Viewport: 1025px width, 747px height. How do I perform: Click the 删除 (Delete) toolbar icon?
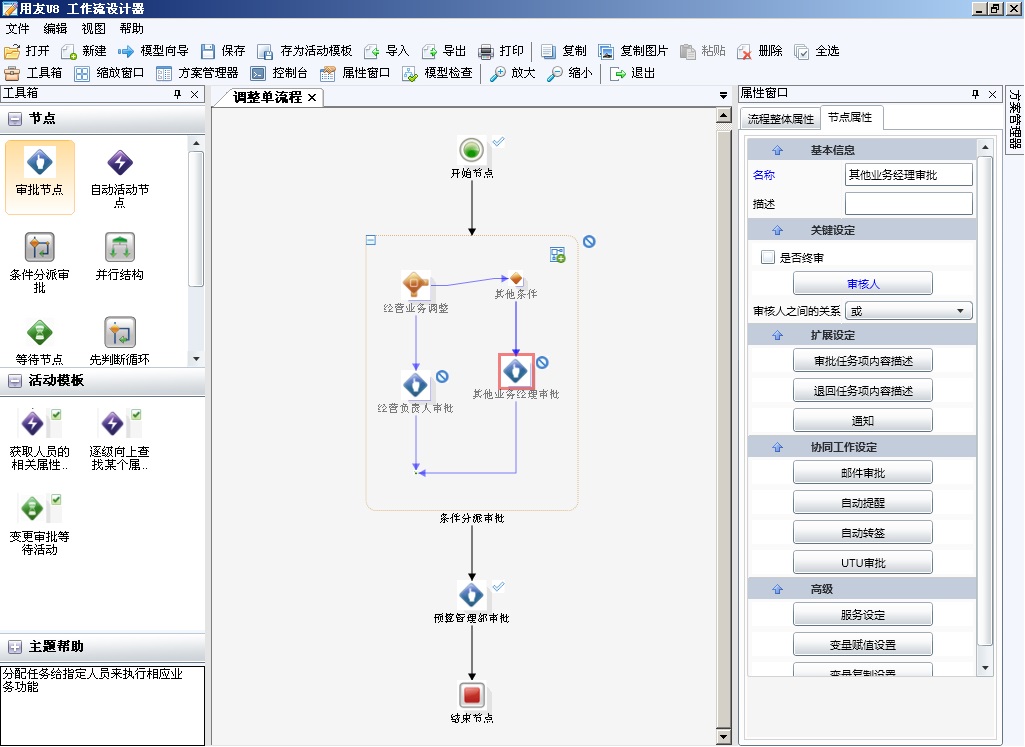745,51
